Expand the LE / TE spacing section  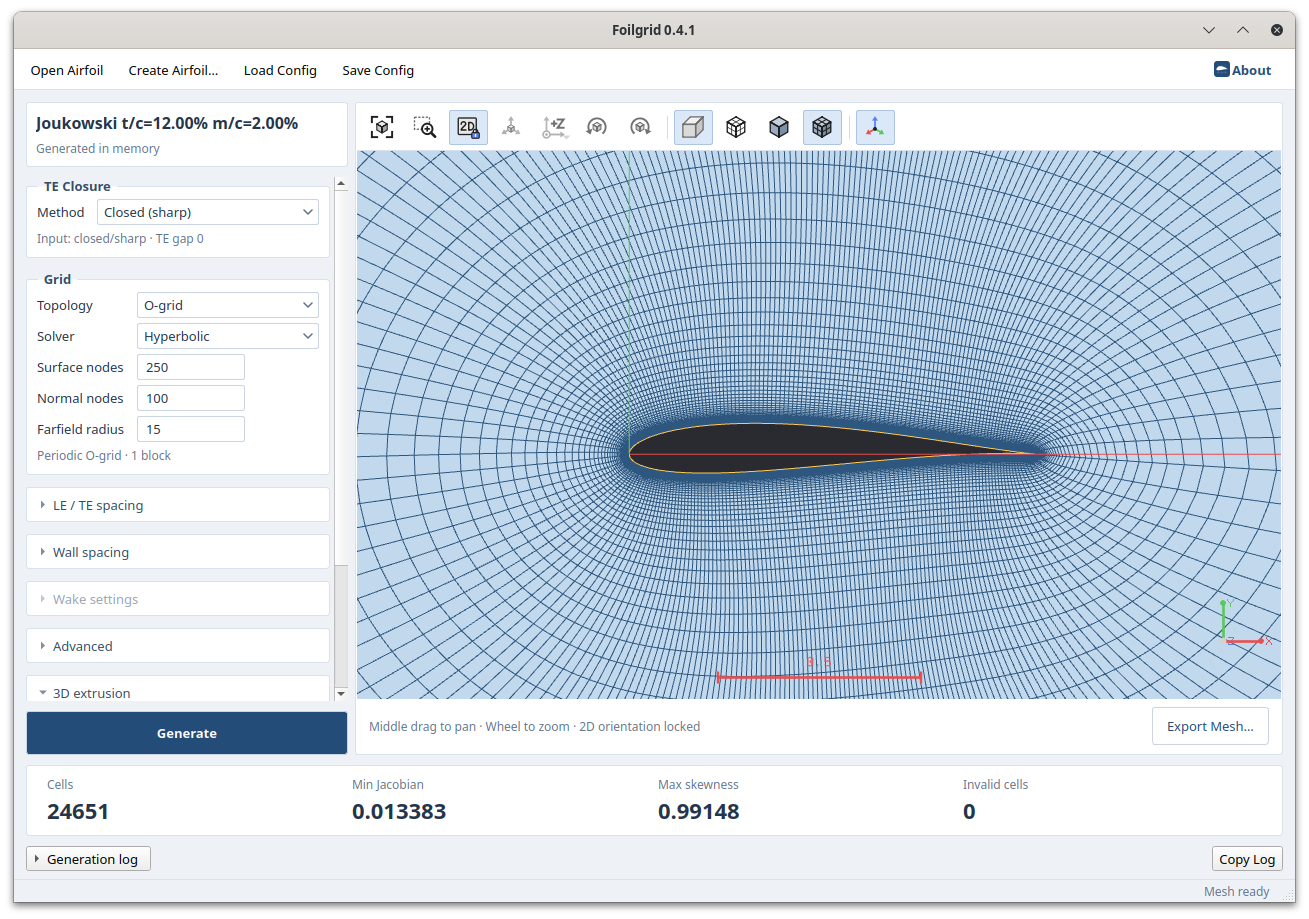pos(178,505)
